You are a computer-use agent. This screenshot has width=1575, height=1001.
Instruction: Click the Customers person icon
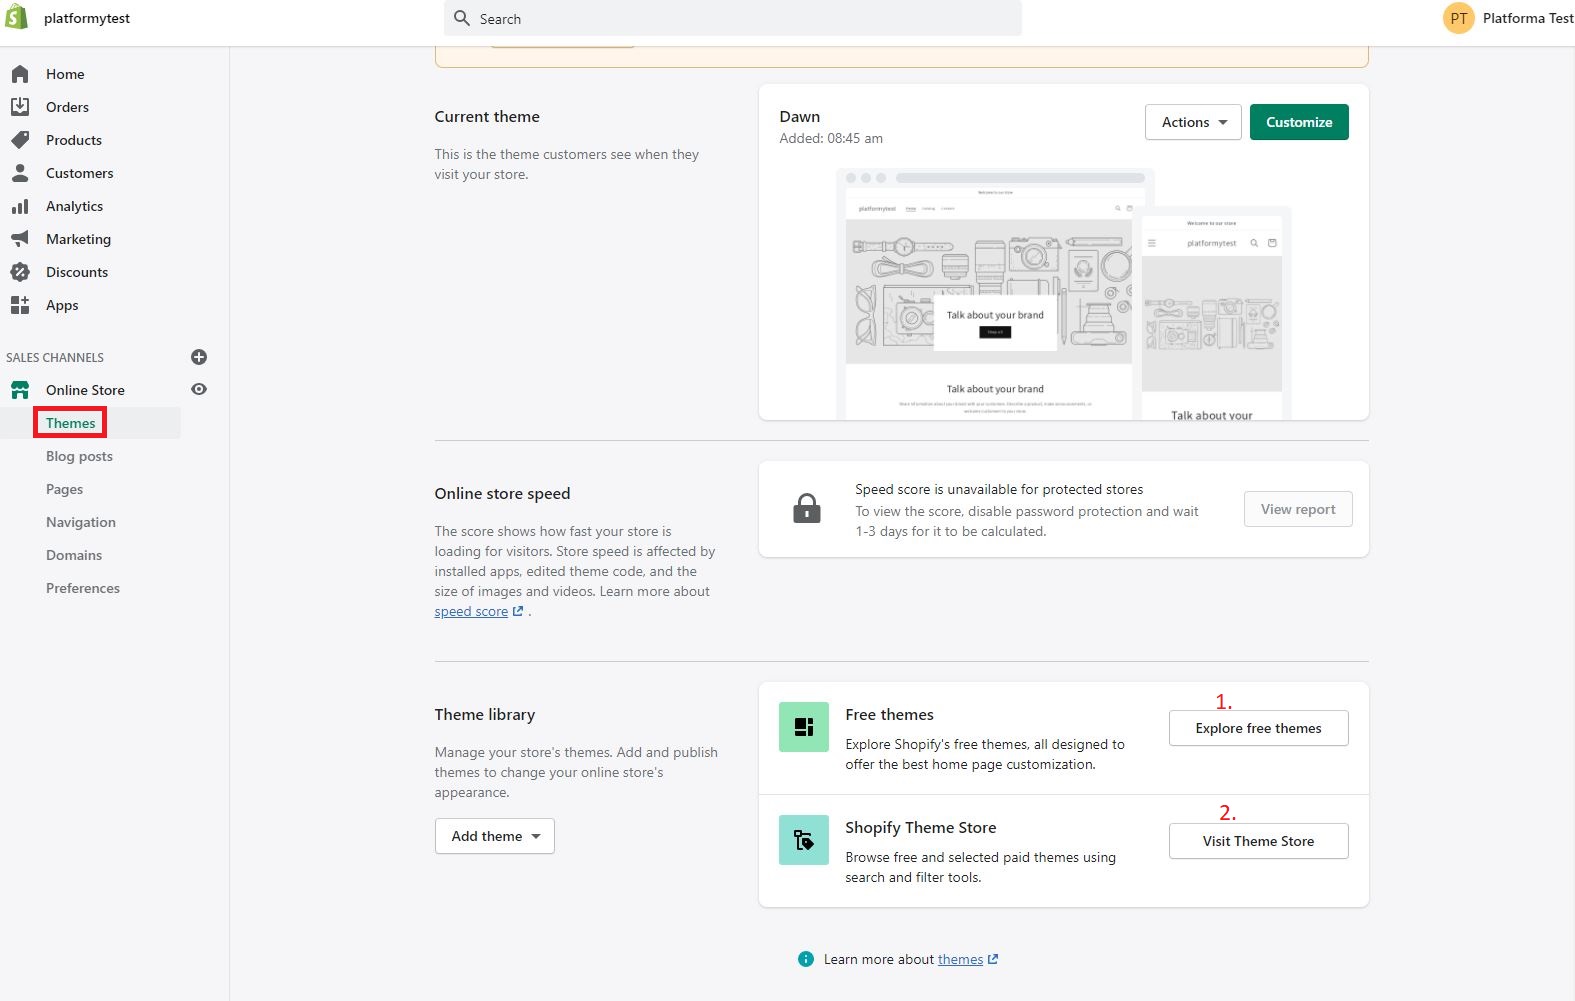pos(20,173)
